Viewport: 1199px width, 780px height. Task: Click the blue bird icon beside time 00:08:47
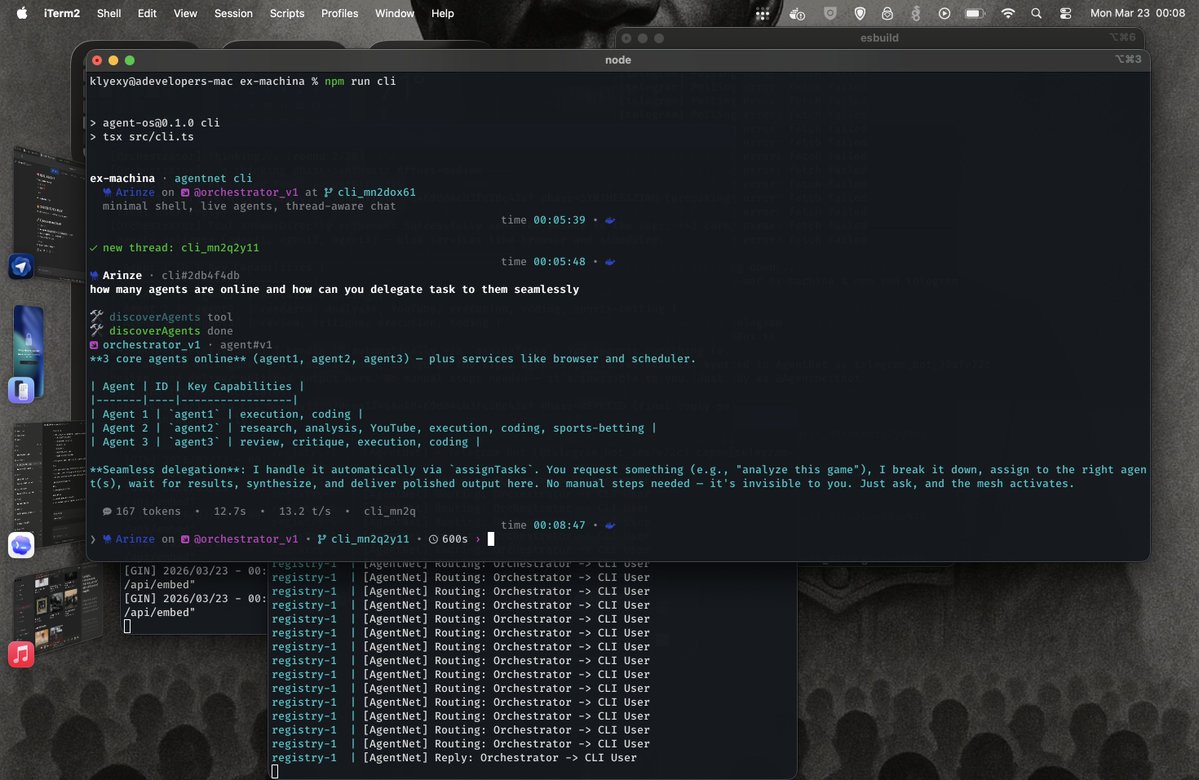point(609,525)
